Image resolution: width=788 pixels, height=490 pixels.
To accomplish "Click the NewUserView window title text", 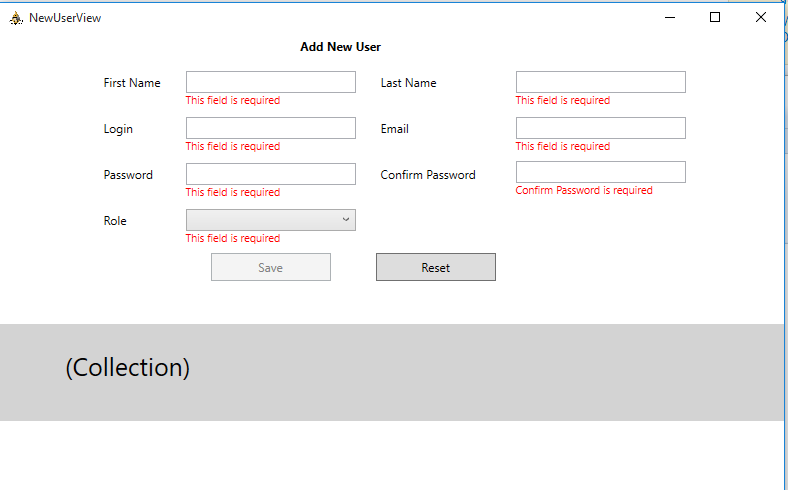I will point(65,18).
